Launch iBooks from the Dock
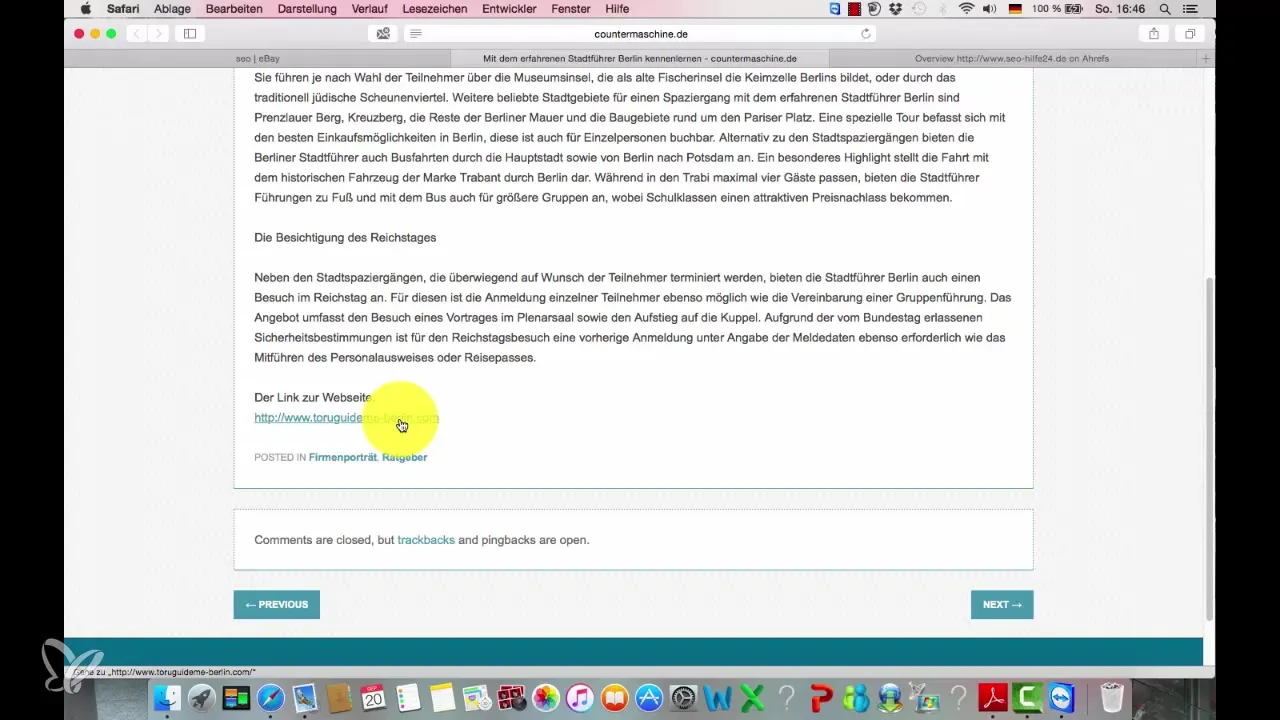Viewport: 1280px width, 720px height. point(614,697)
